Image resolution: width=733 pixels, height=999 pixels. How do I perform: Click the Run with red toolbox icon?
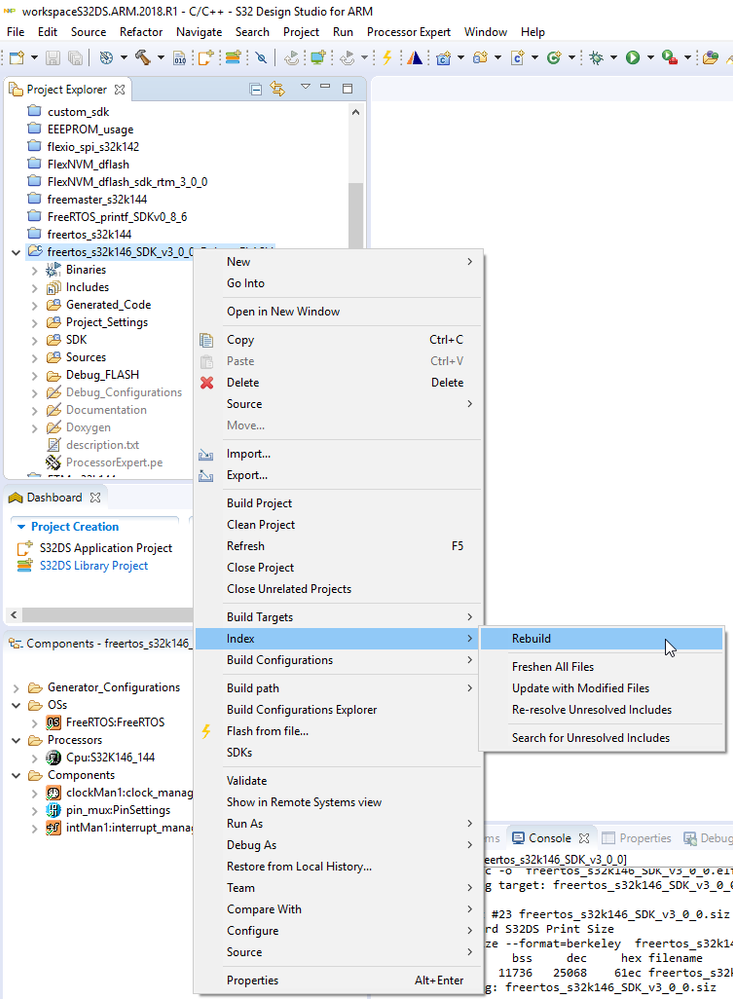669,58
